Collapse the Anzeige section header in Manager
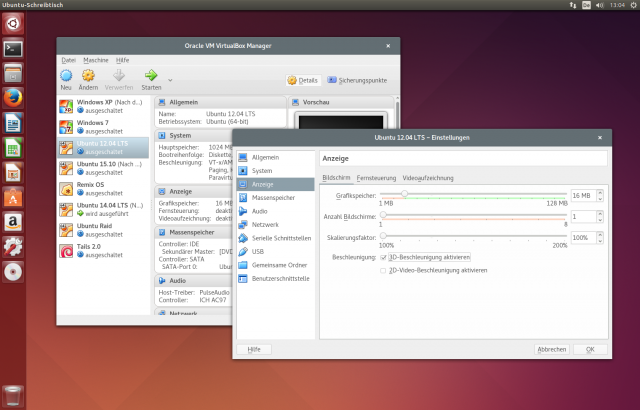This screenshot has height=410, width=640. coord(194,191)
